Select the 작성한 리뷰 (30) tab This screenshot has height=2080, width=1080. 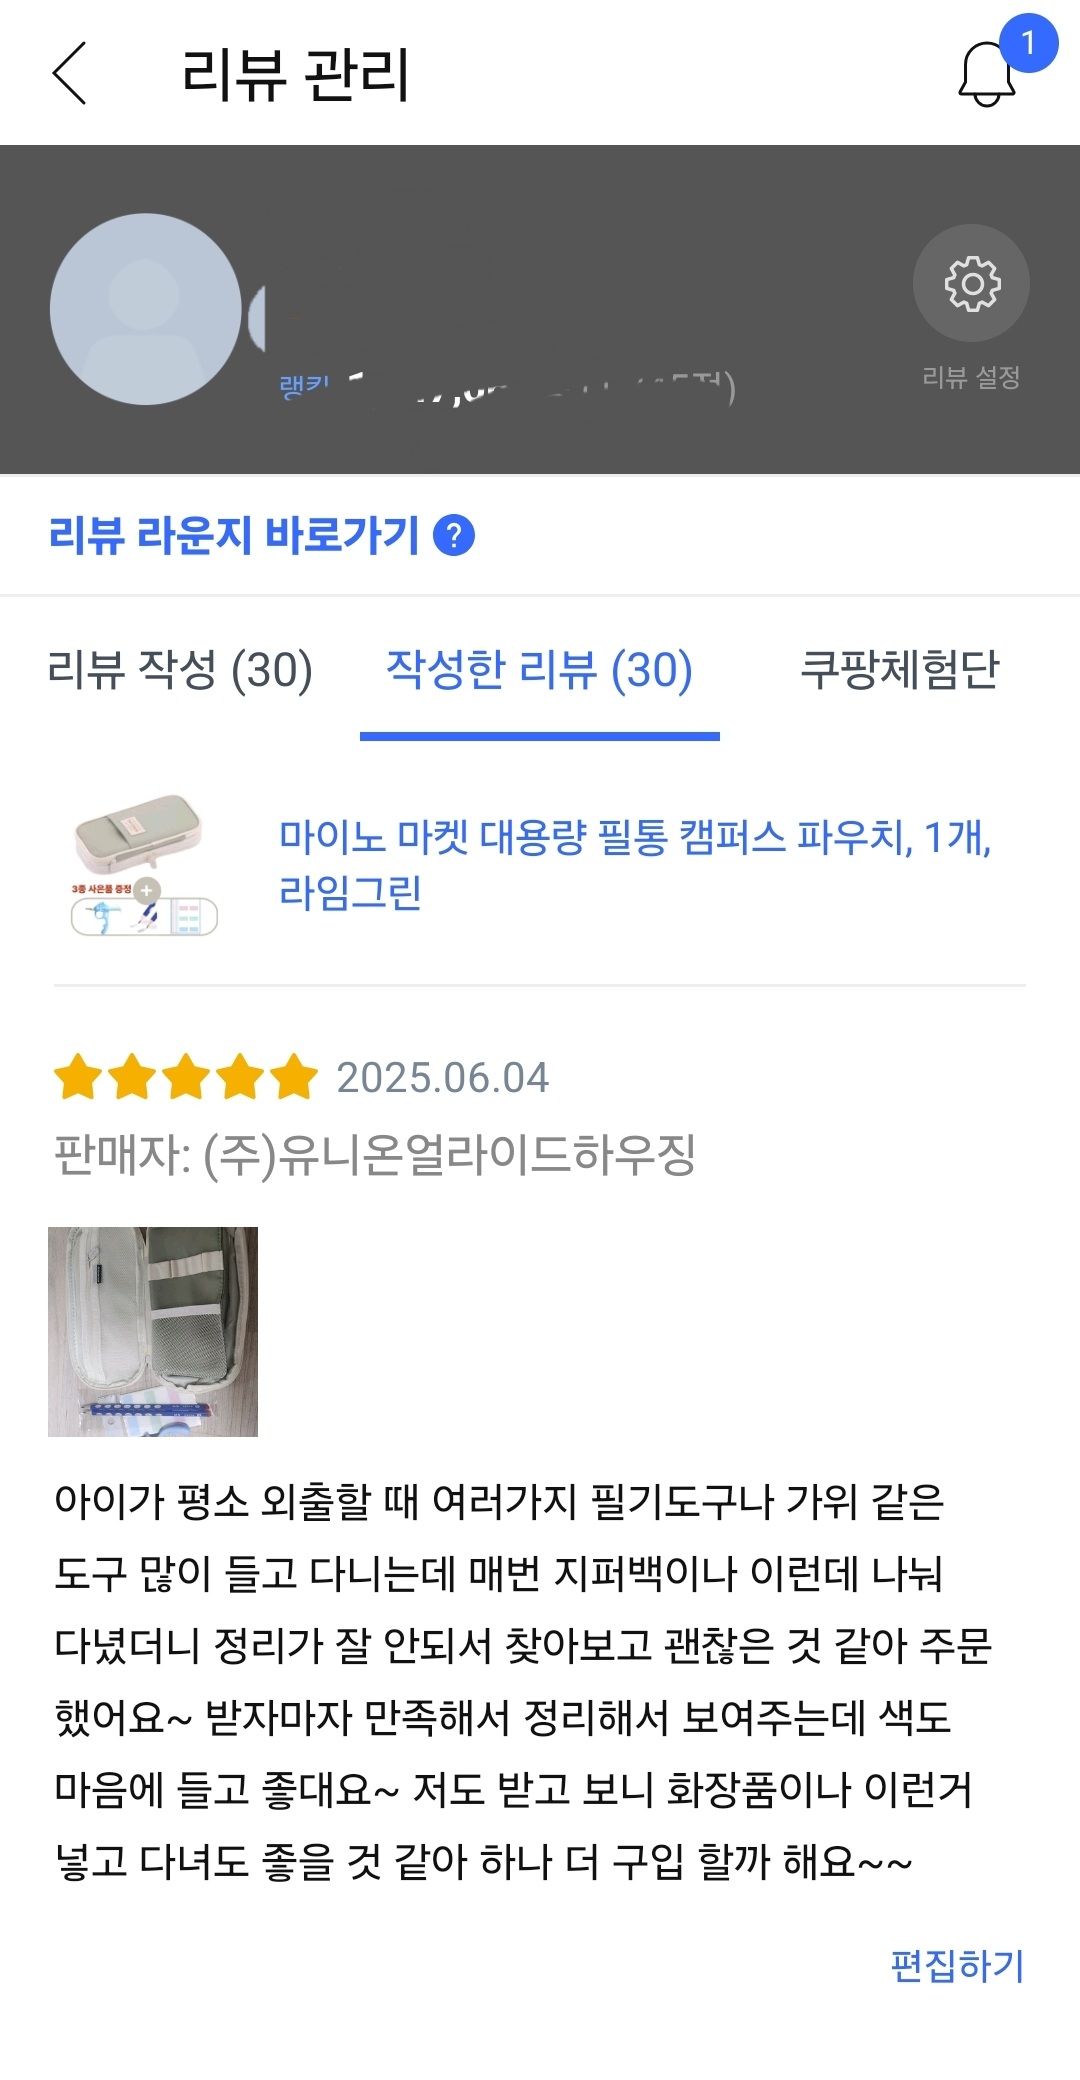[x=539, y=669]
